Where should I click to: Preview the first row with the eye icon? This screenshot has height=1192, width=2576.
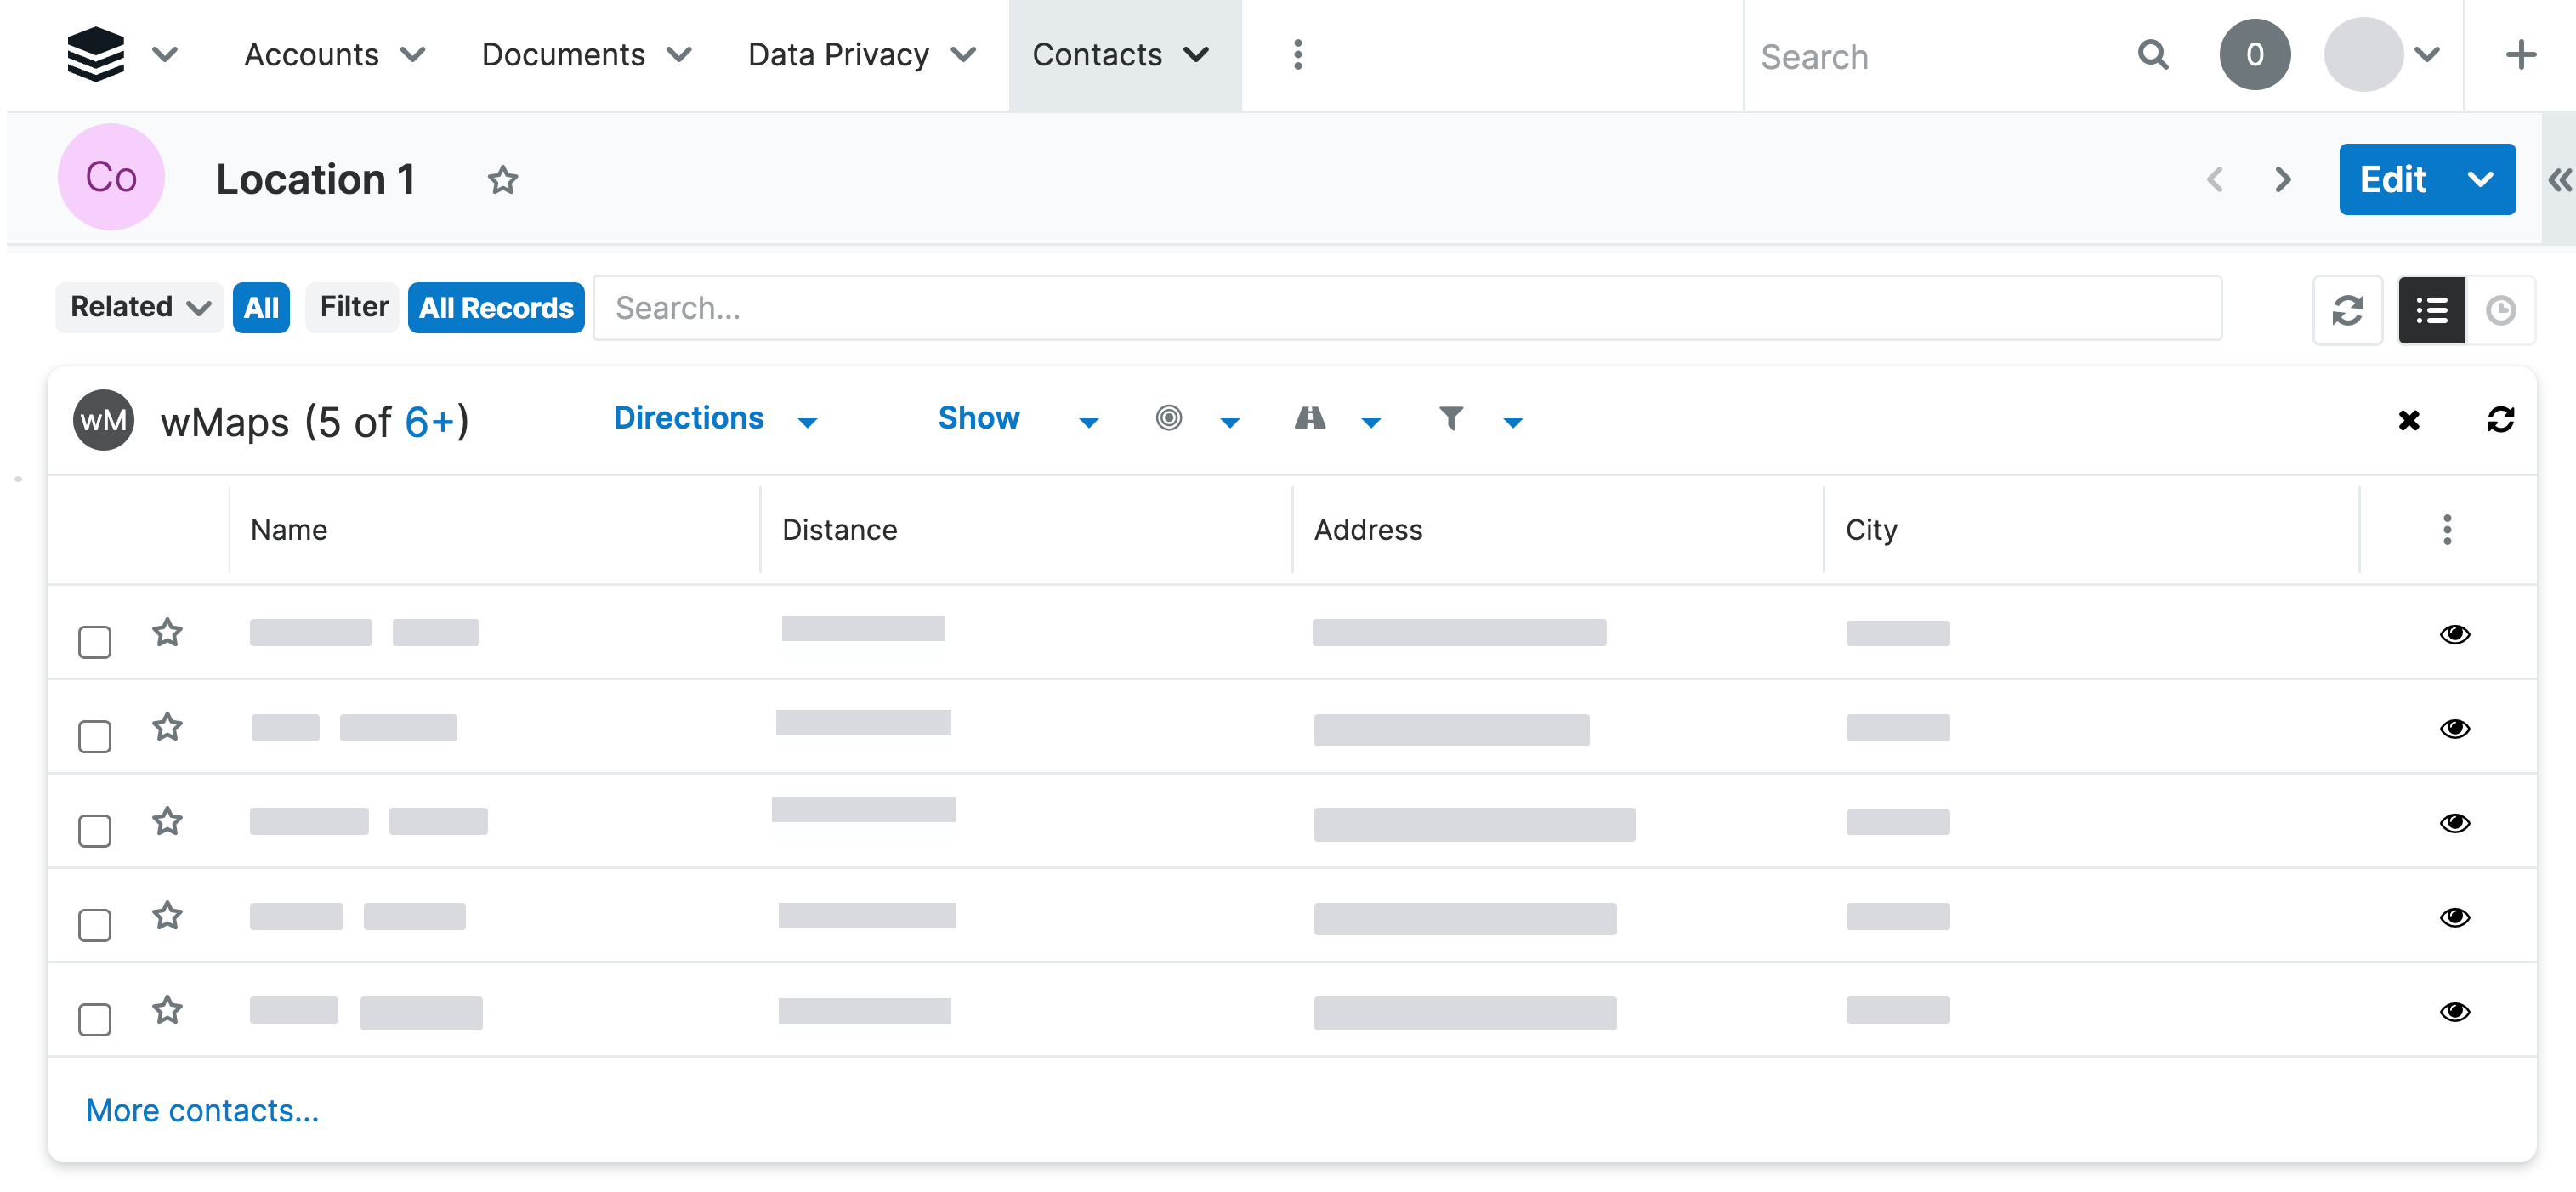click(2454, 634)
